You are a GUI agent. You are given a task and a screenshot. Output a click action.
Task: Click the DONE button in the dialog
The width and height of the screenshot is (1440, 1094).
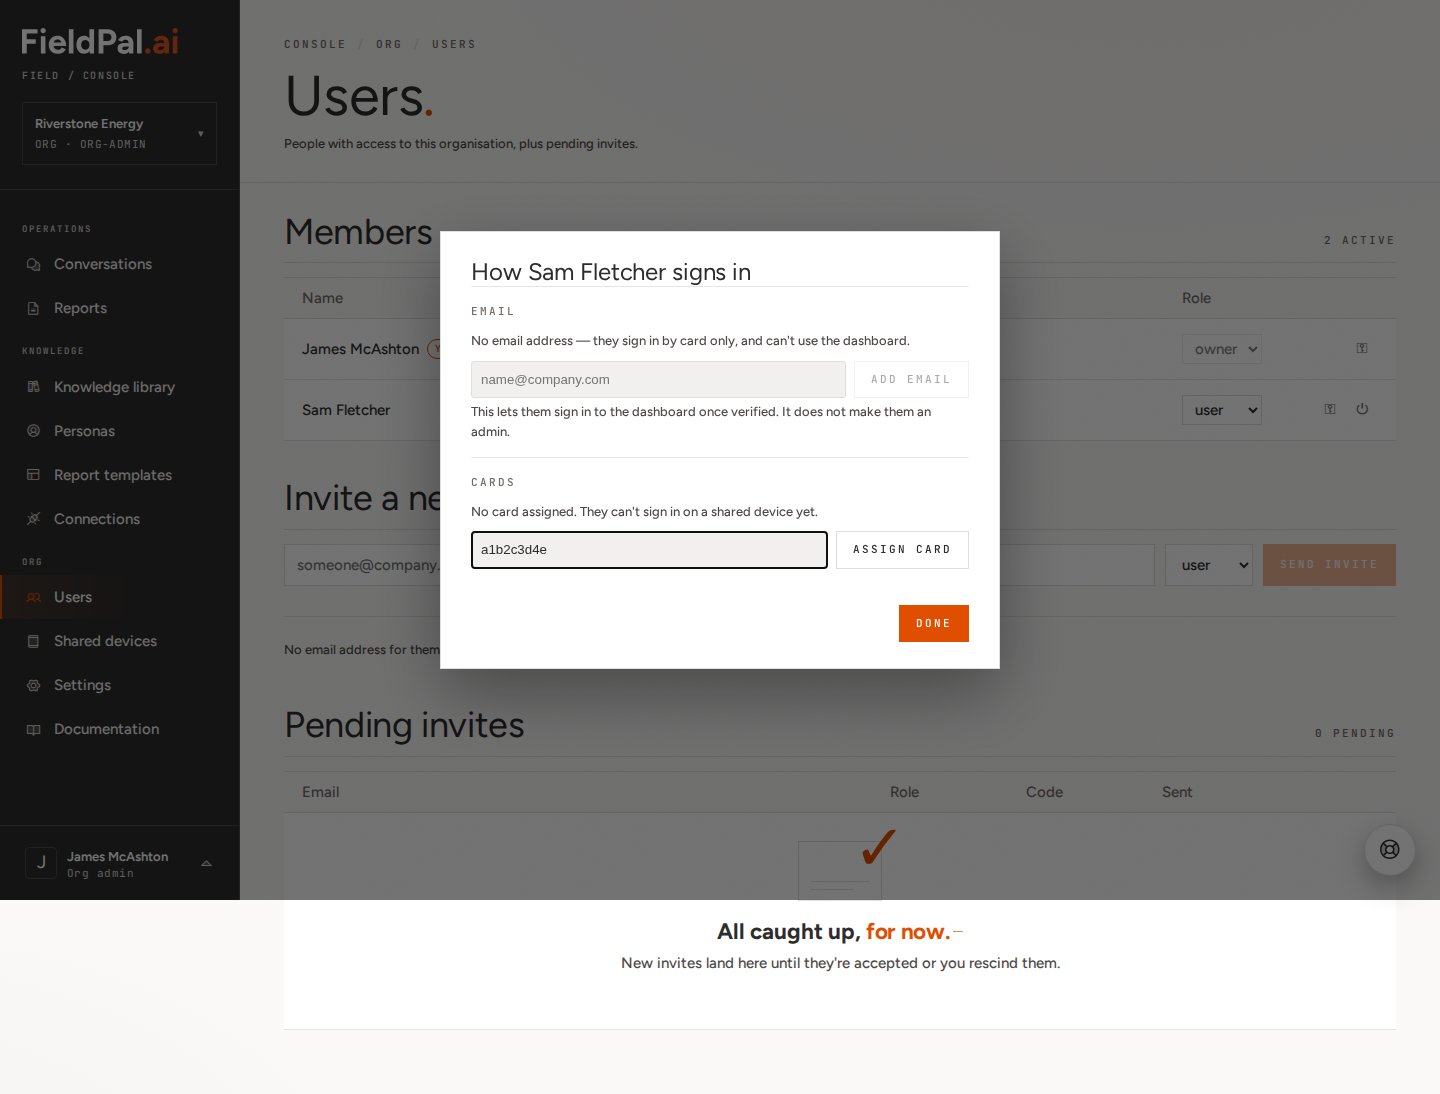(934, 623)
